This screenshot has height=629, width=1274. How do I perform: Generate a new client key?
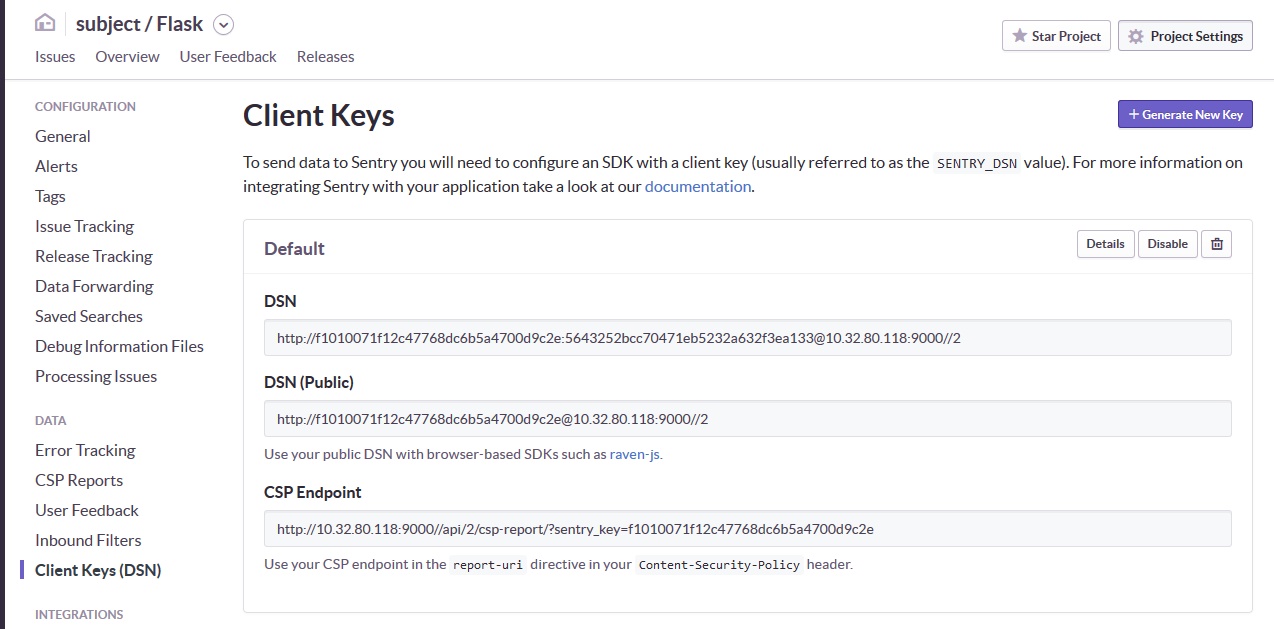(1185, 115)
